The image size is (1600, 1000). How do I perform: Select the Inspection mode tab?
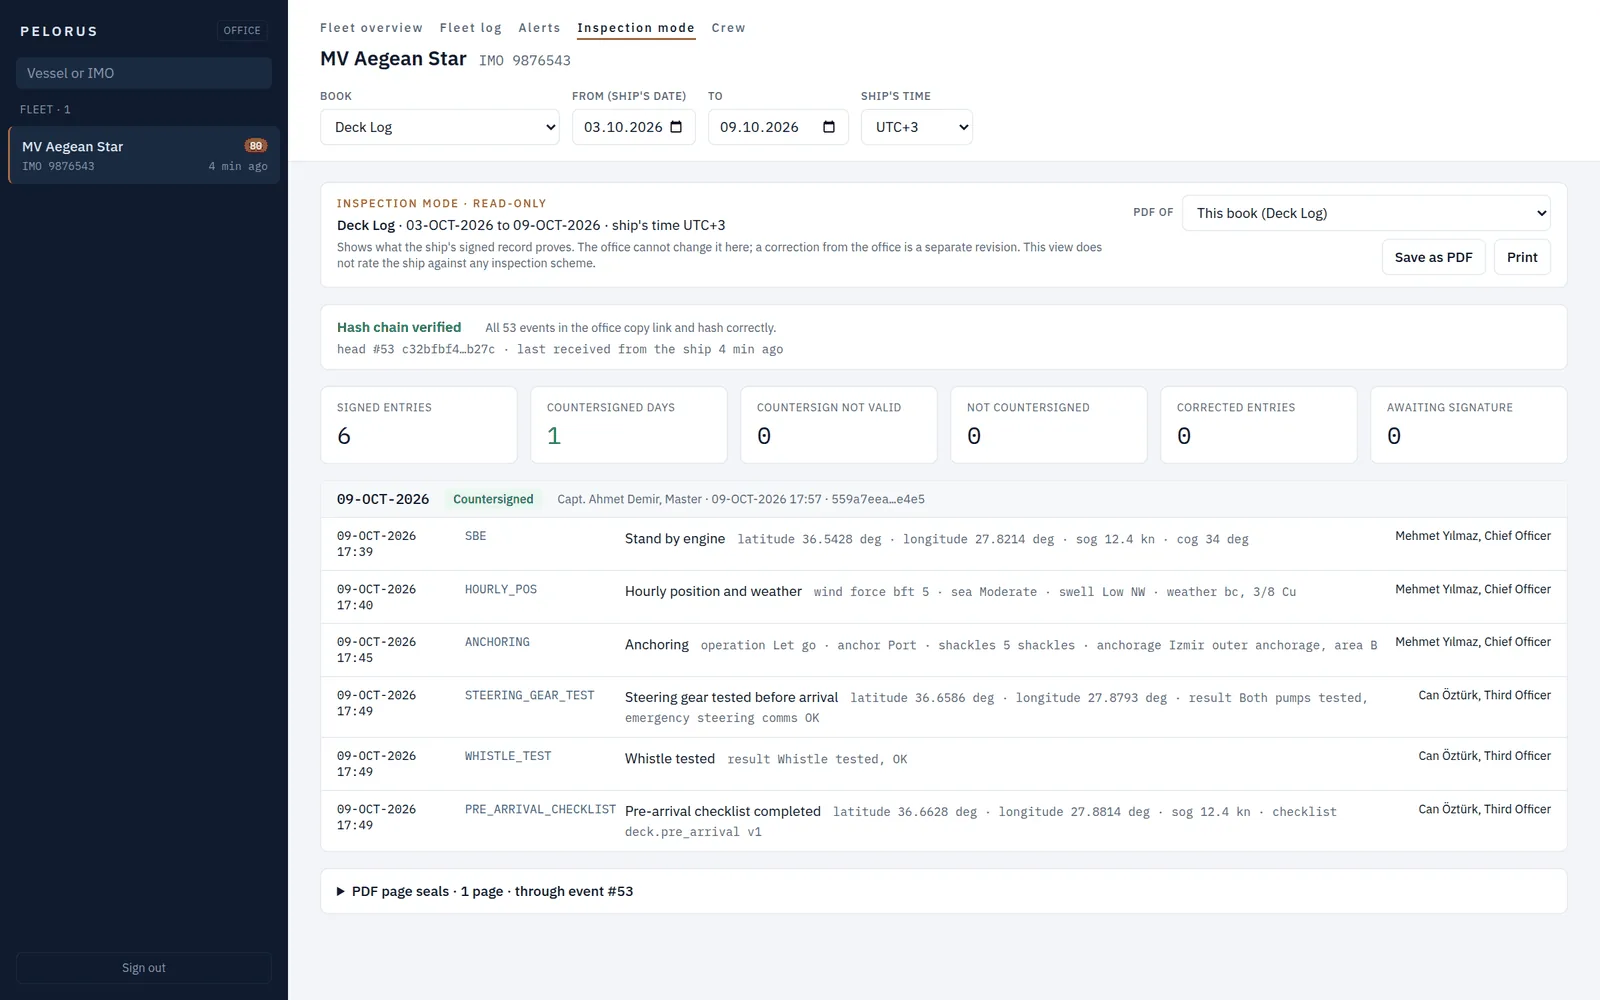tap(636, 28)
